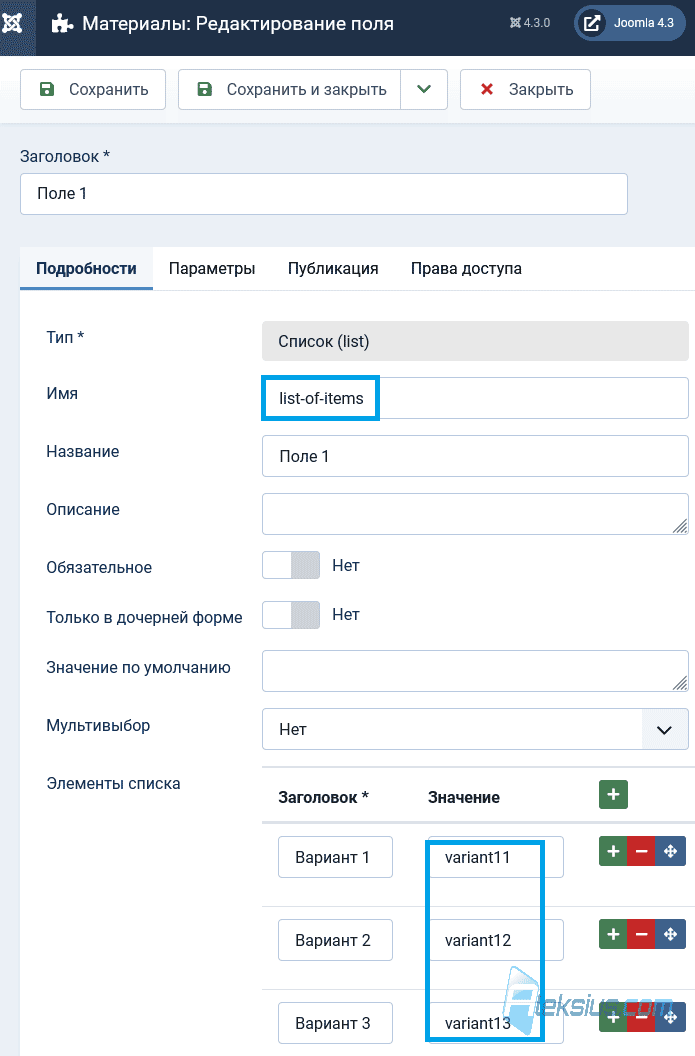Expand the save options dropdown arrow
Viewport: 695px width, 1056px height.
click(424, 90)
